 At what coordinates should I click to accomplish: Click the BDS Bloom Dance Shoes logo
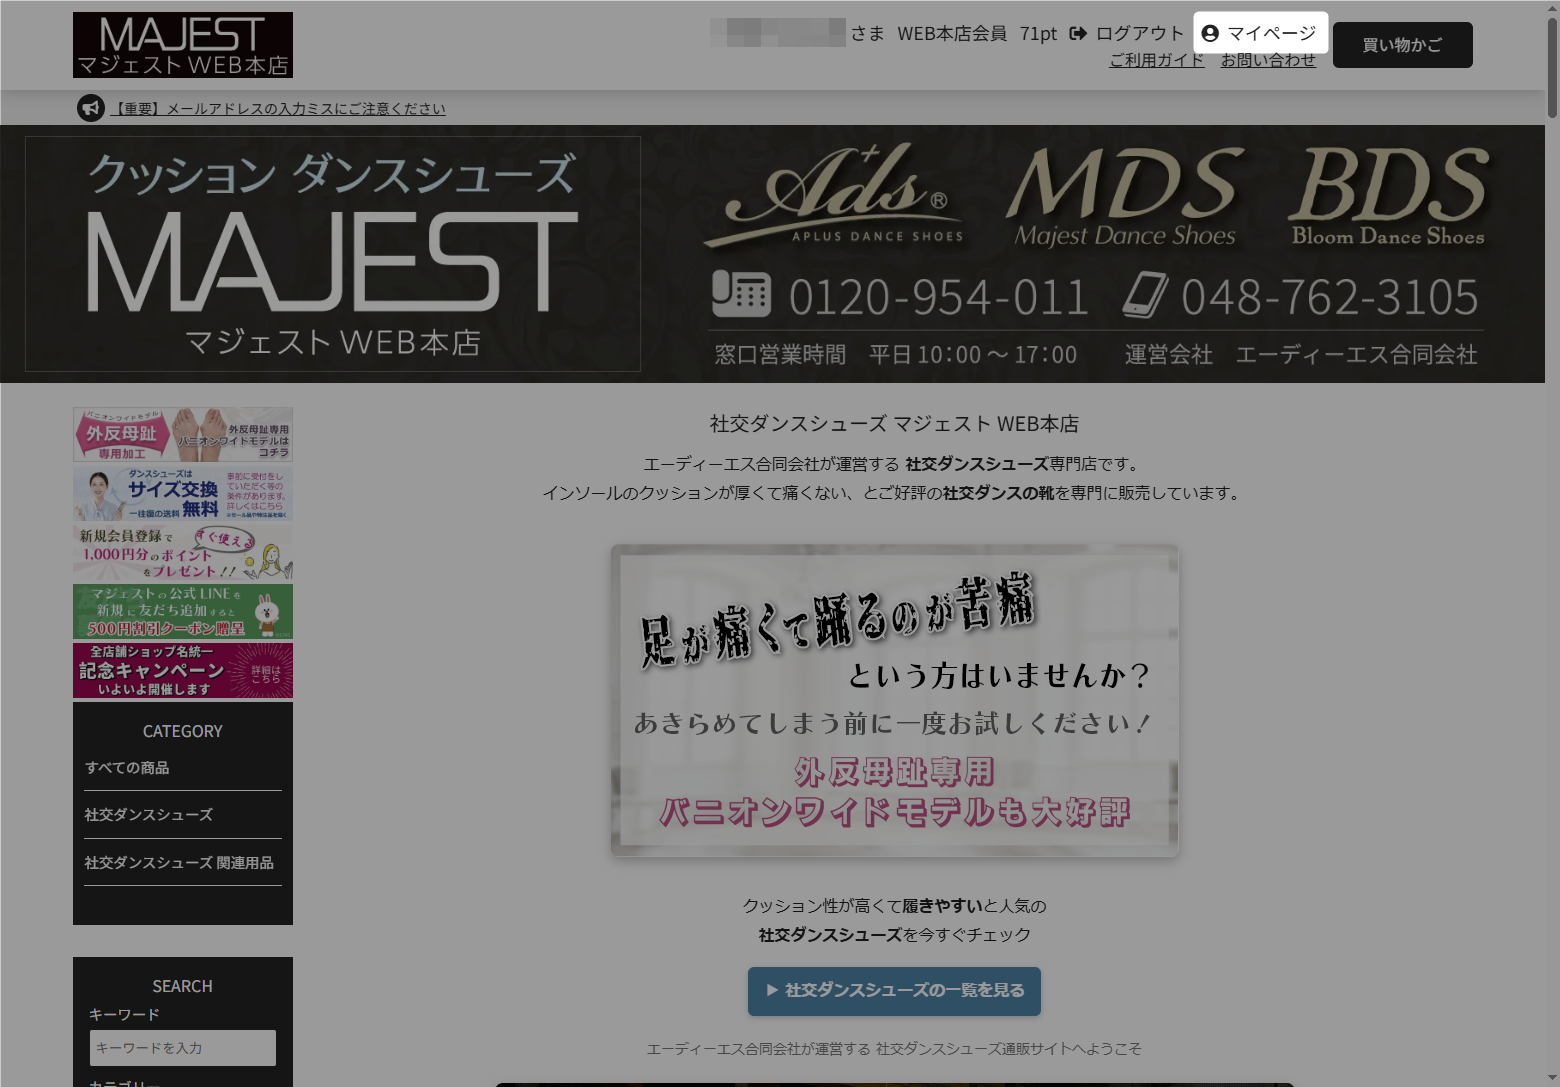click(1388, 195)
